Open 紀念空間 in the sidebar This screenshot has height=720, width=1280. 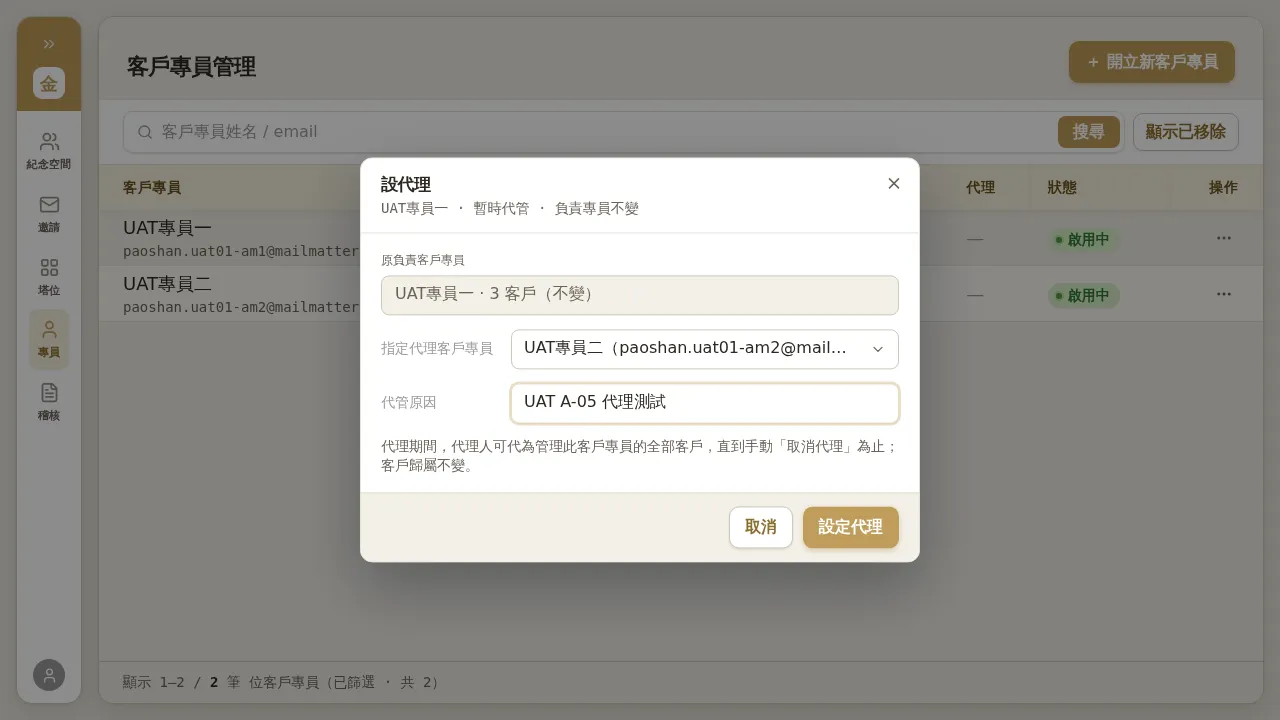[49, 151]
